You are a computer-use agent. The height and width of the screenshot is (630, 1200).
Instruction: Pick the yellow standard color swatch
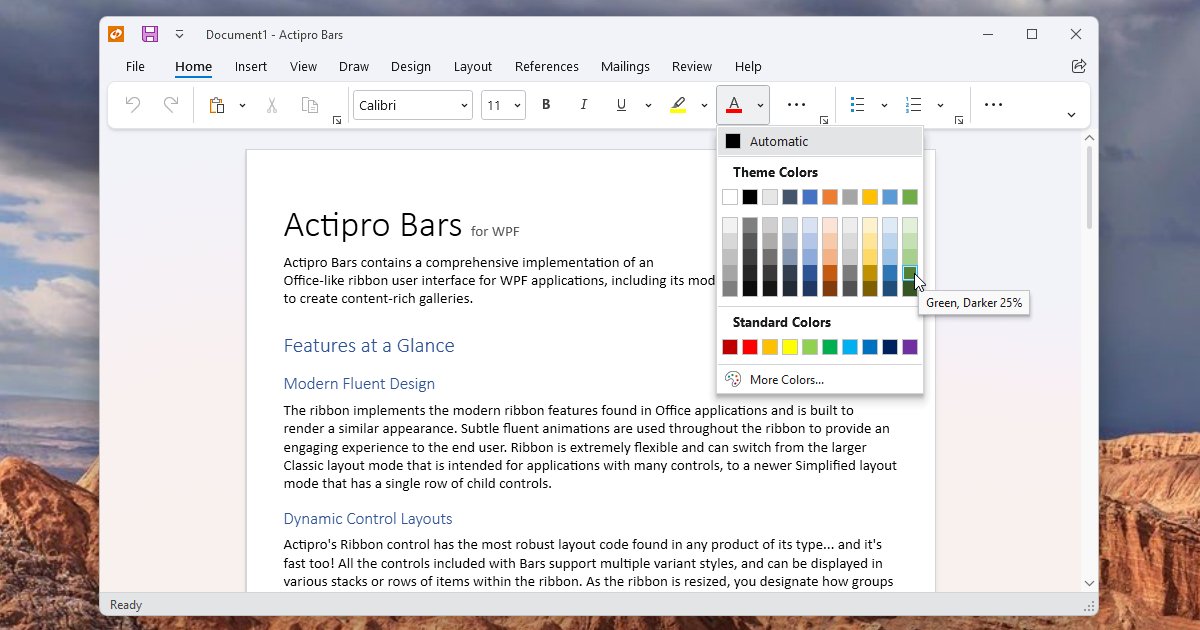click(790, 347)
